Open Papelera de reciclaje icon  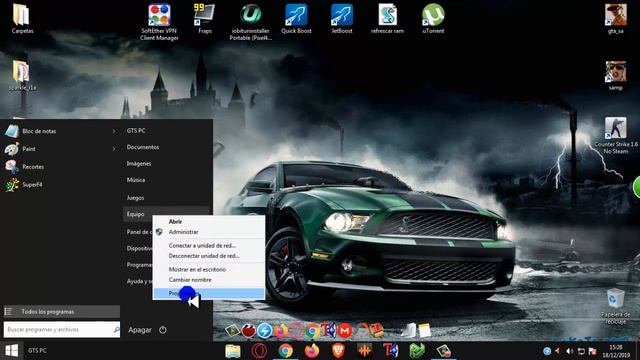(x=616, y=305)
